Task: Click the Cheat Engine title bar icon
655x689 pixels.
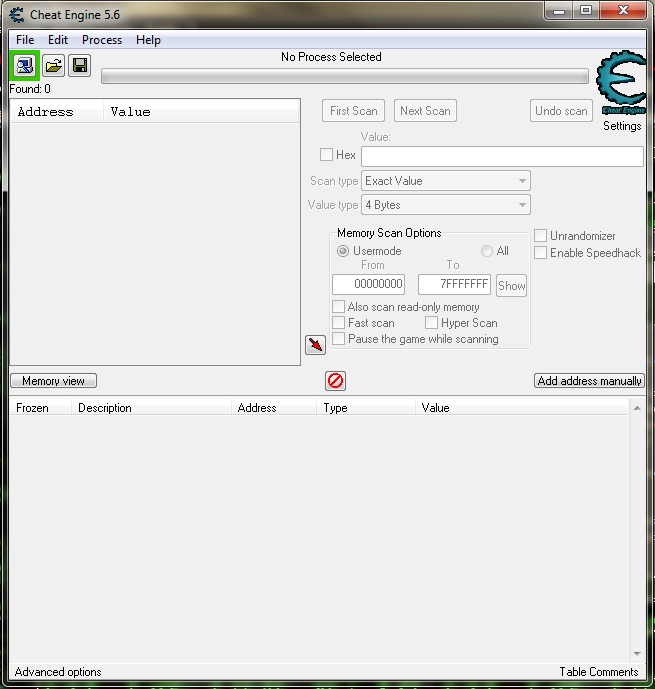Action: [x=17, y=15]
